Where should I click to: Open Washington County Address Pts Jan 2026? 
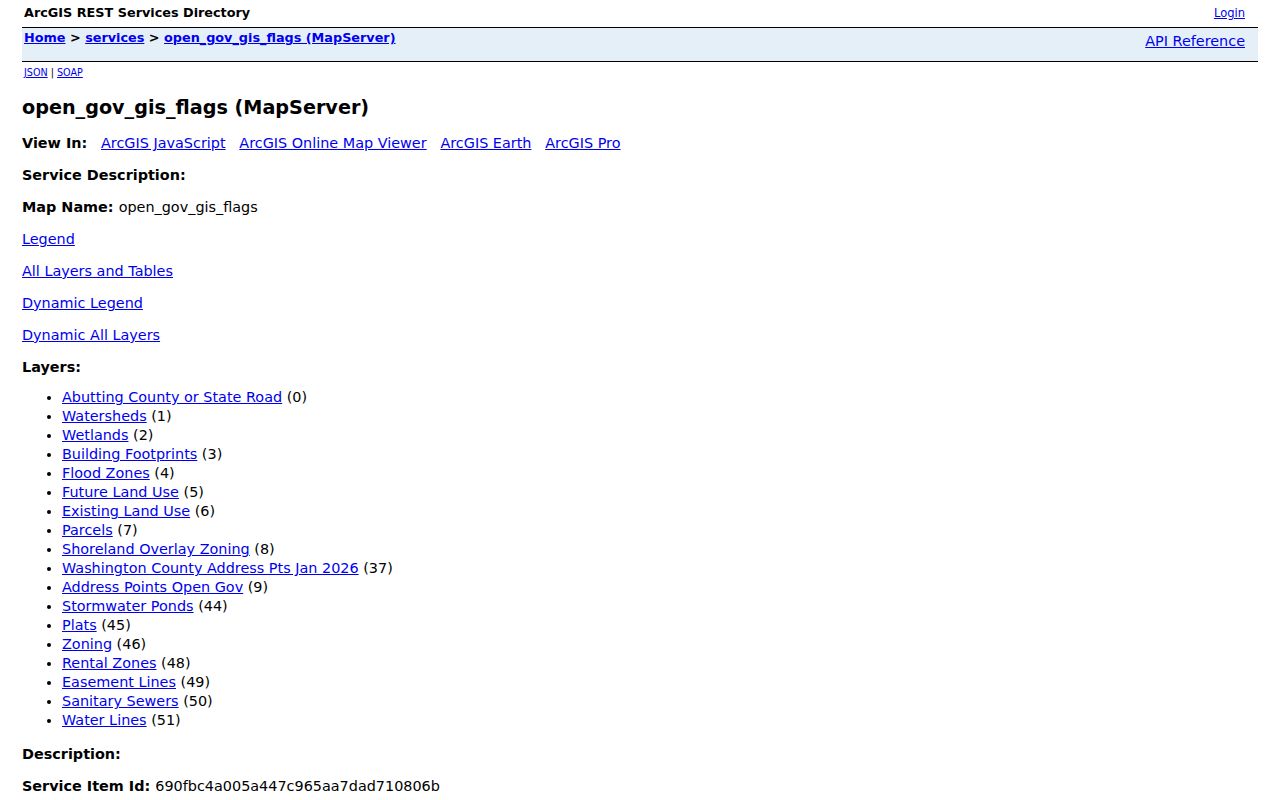pyautogui.click(x=210, y=568)
